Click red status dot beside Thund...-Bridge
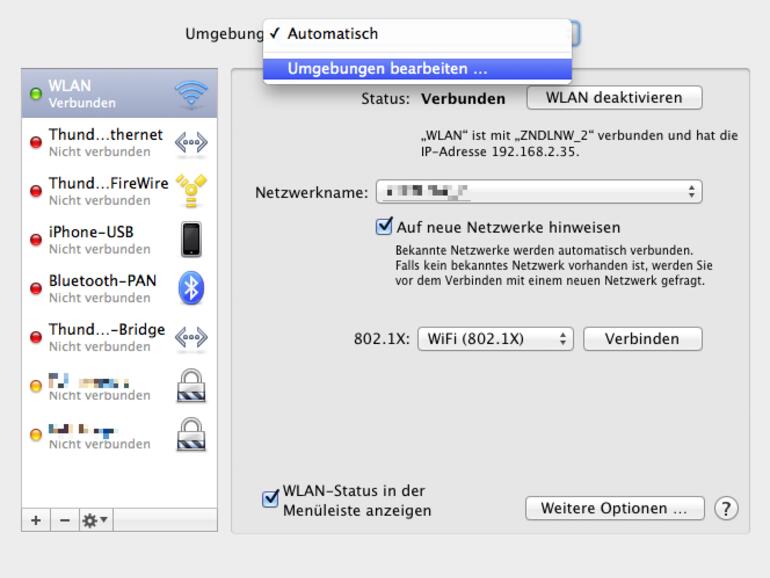 (36, 337)
